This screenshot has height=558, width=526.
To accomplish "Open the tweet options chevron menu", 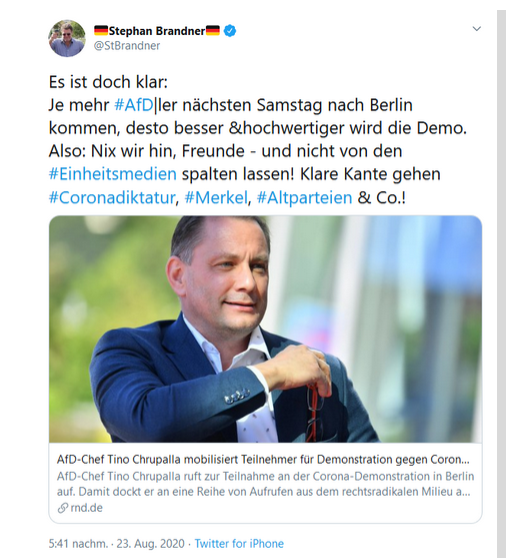I will [476, 28].
